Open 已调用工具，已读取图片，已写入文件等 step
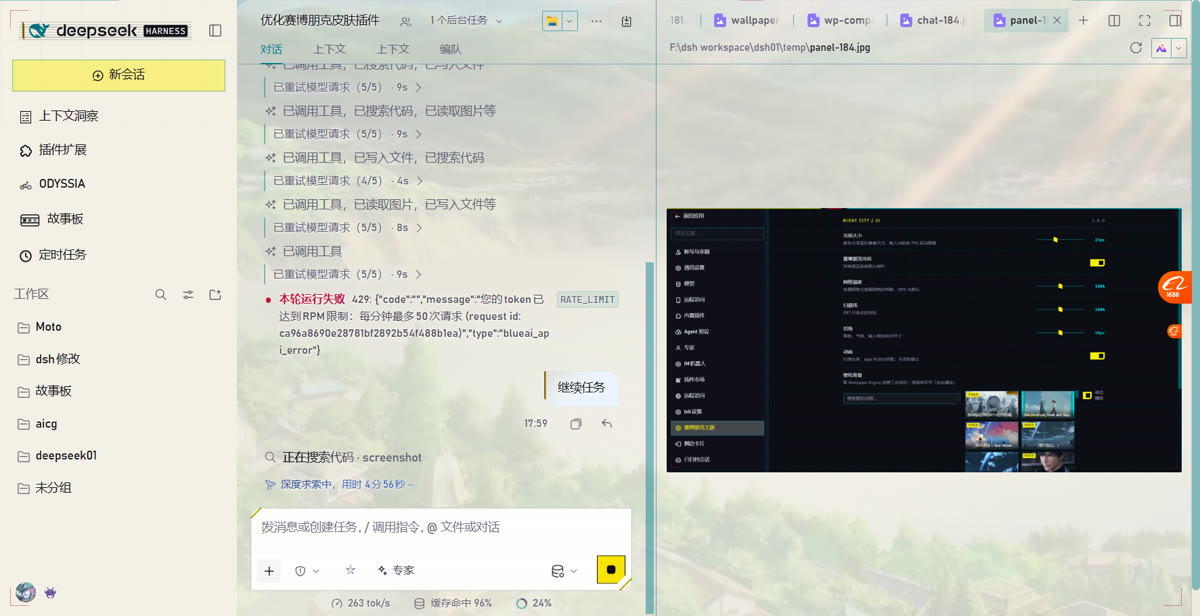 (381, 204)
